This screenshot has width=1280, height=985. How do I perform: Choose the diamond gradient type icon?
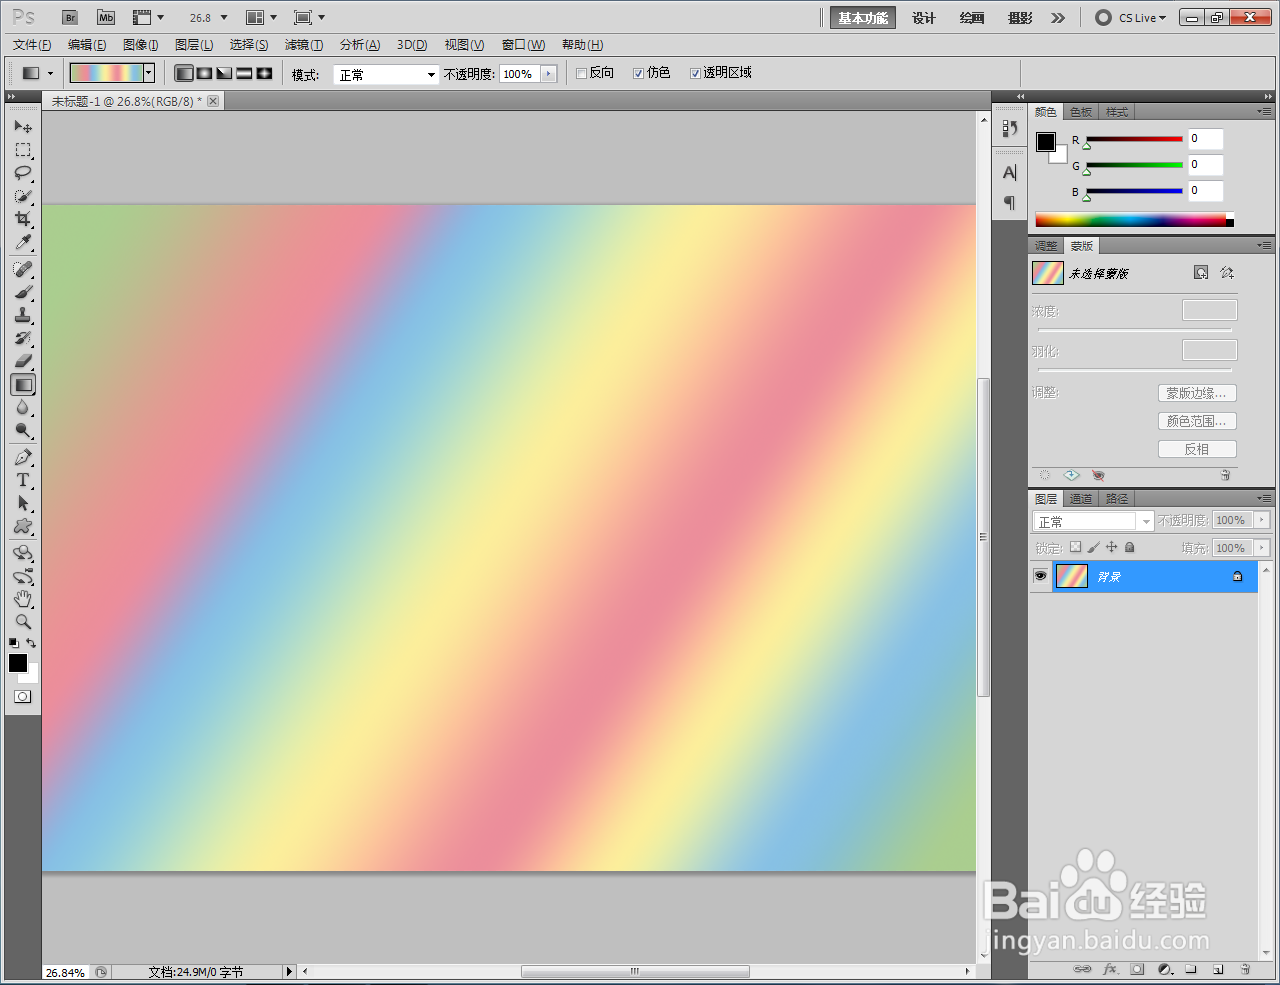click(264, 73)
